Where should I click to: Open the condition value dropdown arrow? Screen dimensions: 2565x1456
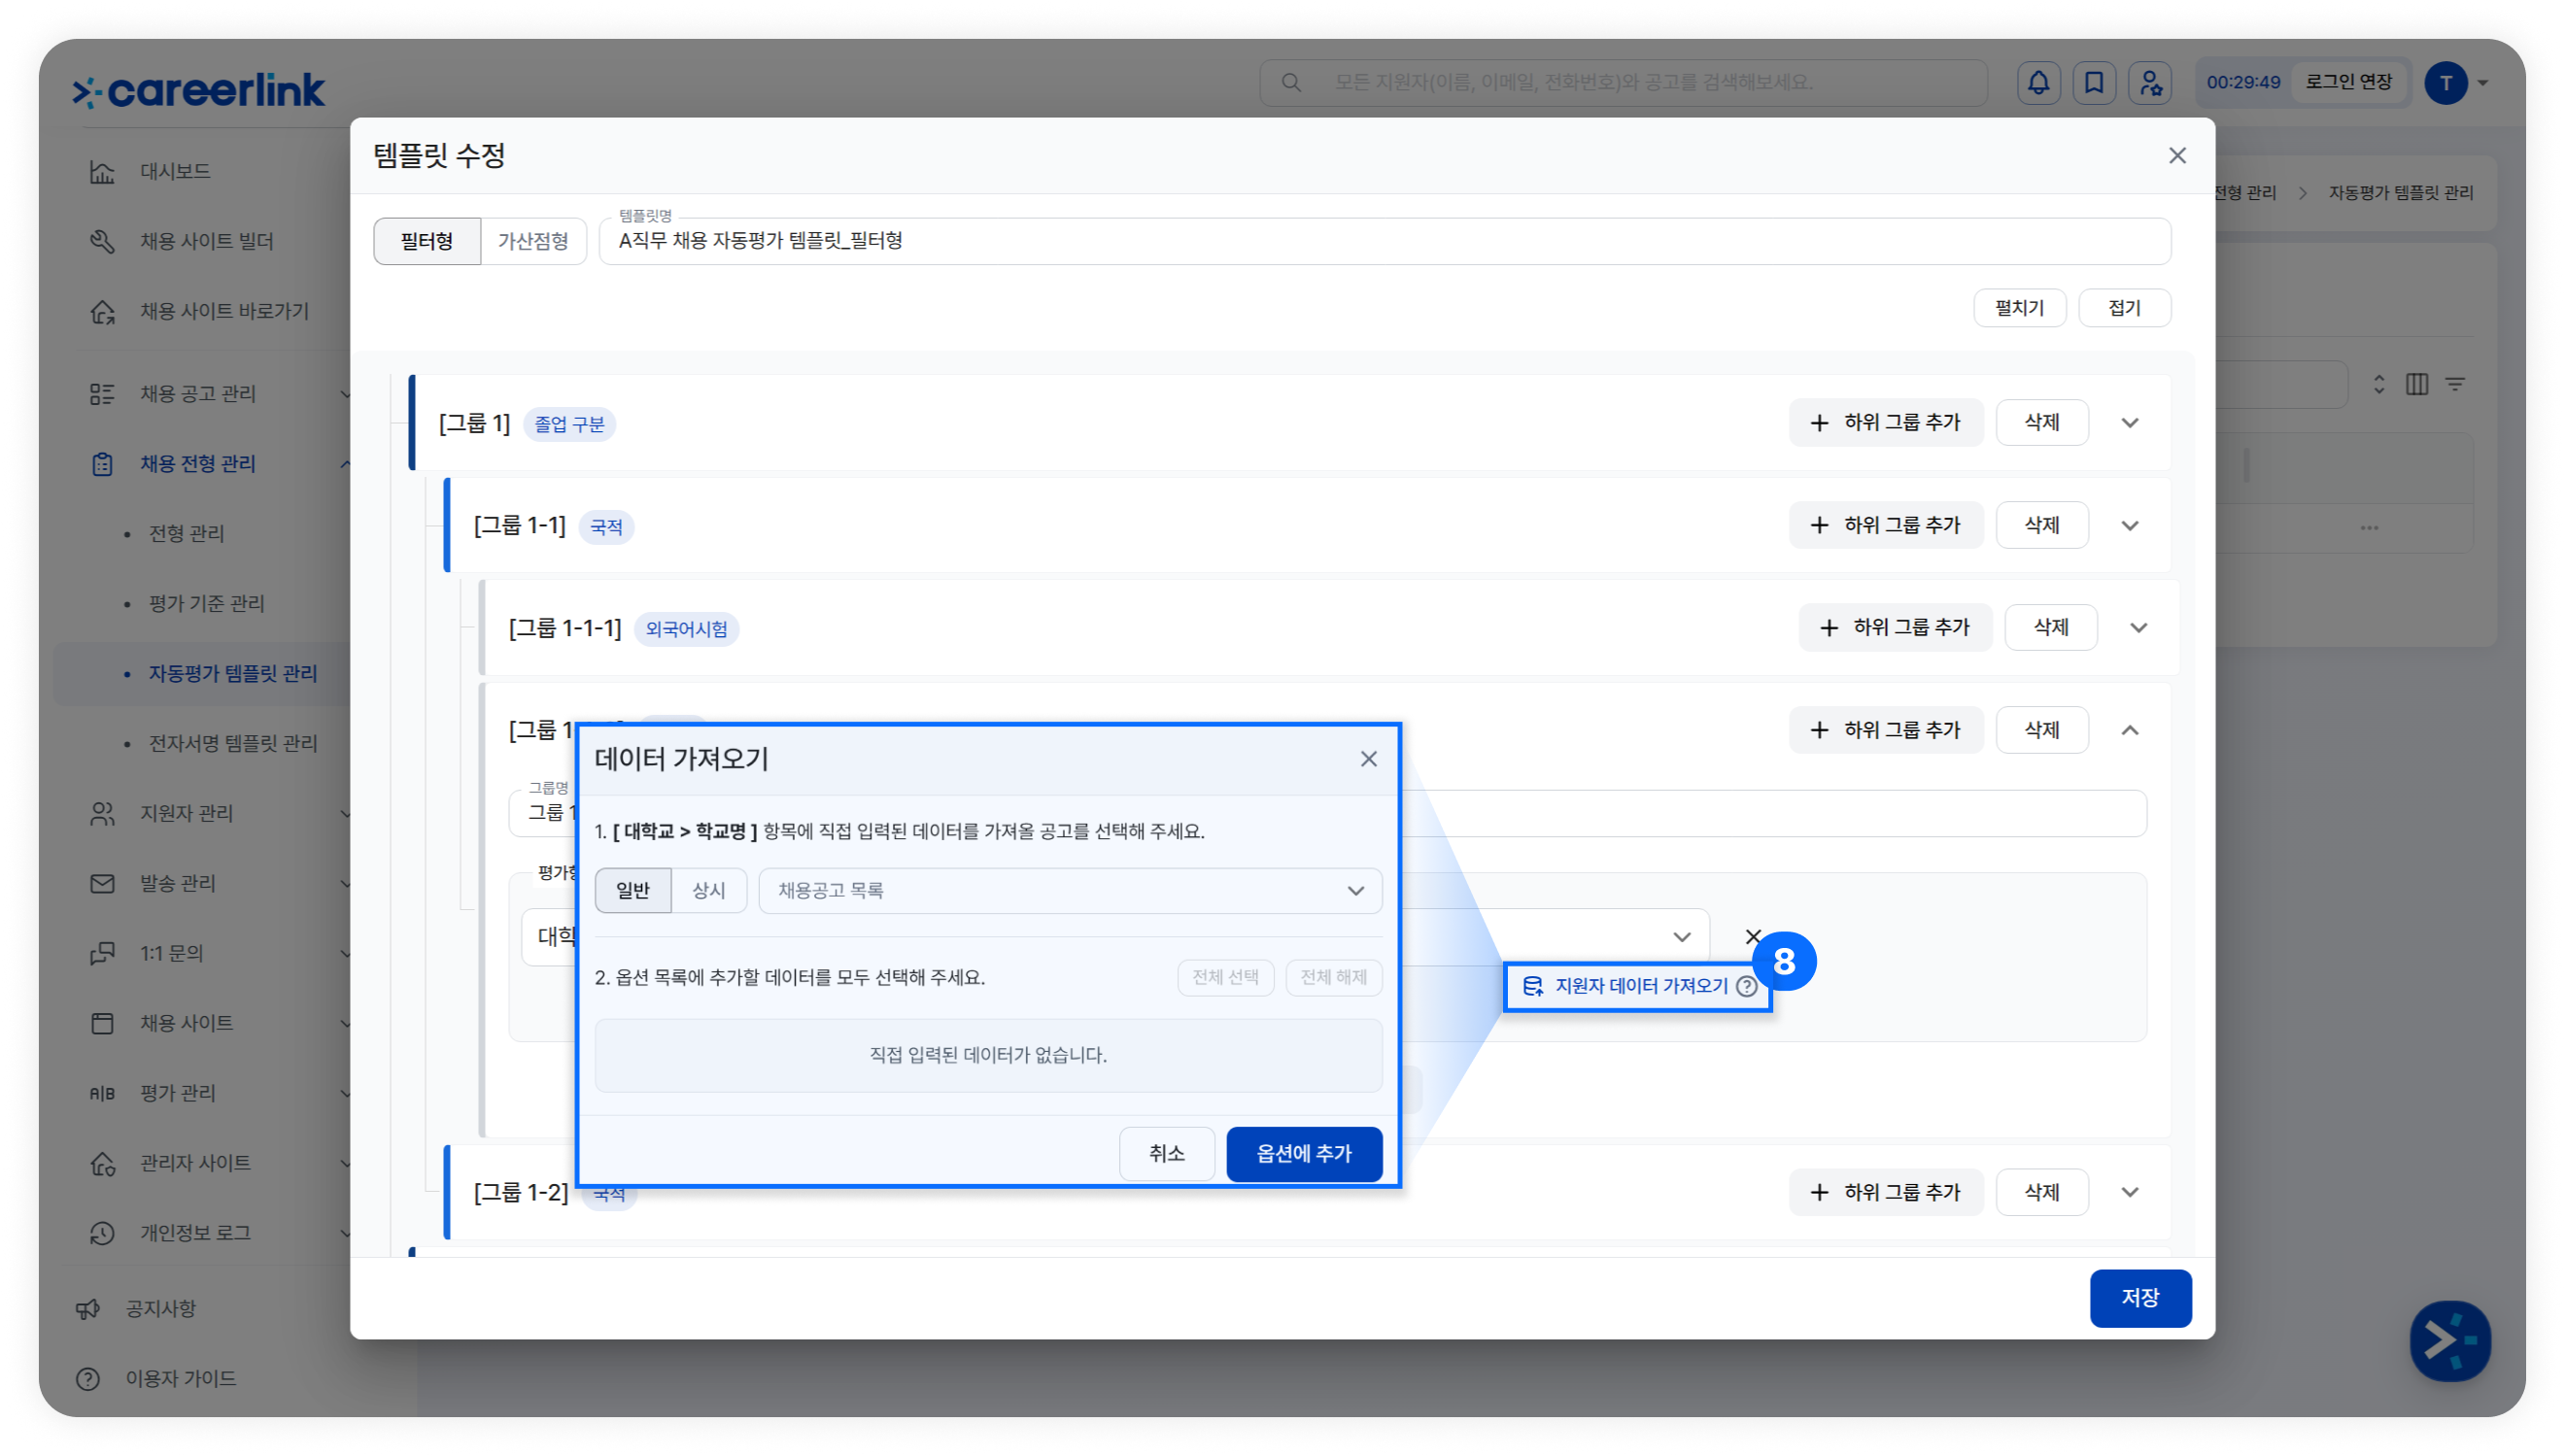[1681, 937]
